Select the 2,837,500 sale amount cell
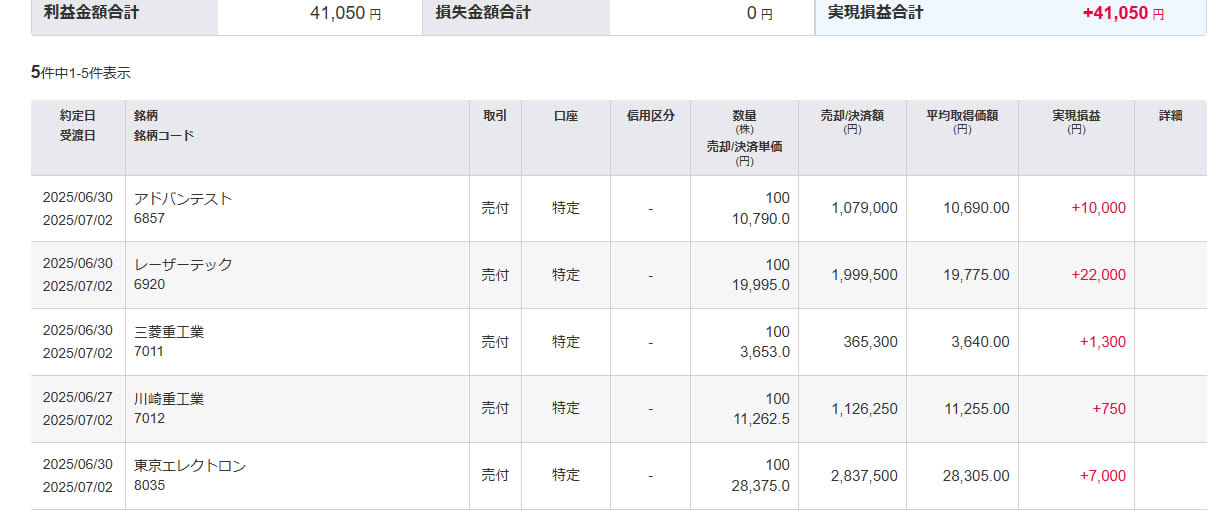The width and height of the screenshot is (1212, 511). 864,476
